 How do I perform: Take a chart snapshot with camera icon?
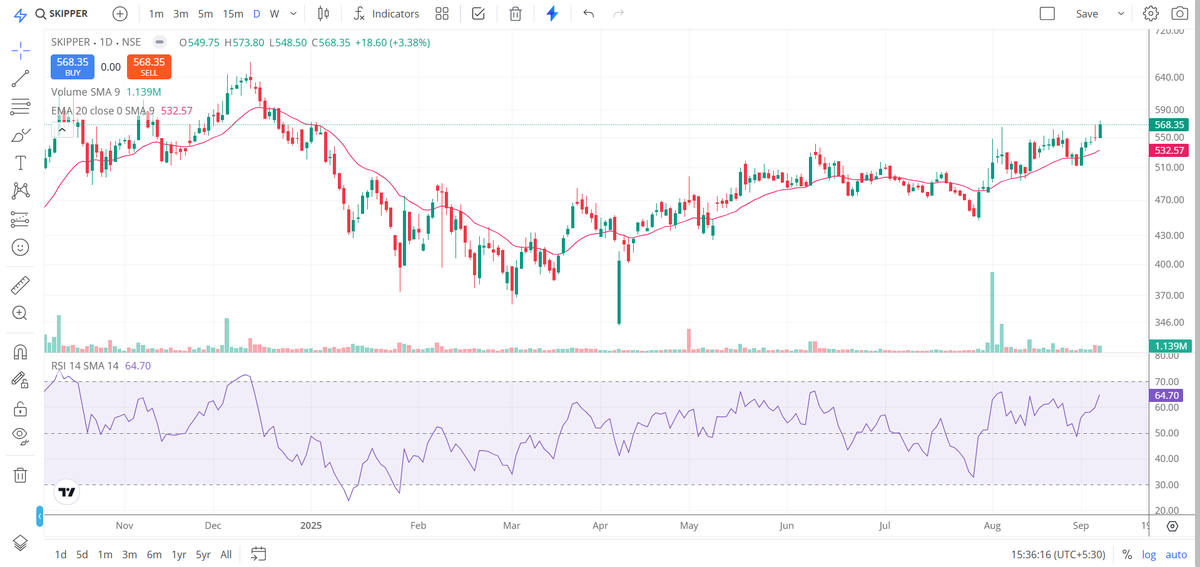point(1179,14)
